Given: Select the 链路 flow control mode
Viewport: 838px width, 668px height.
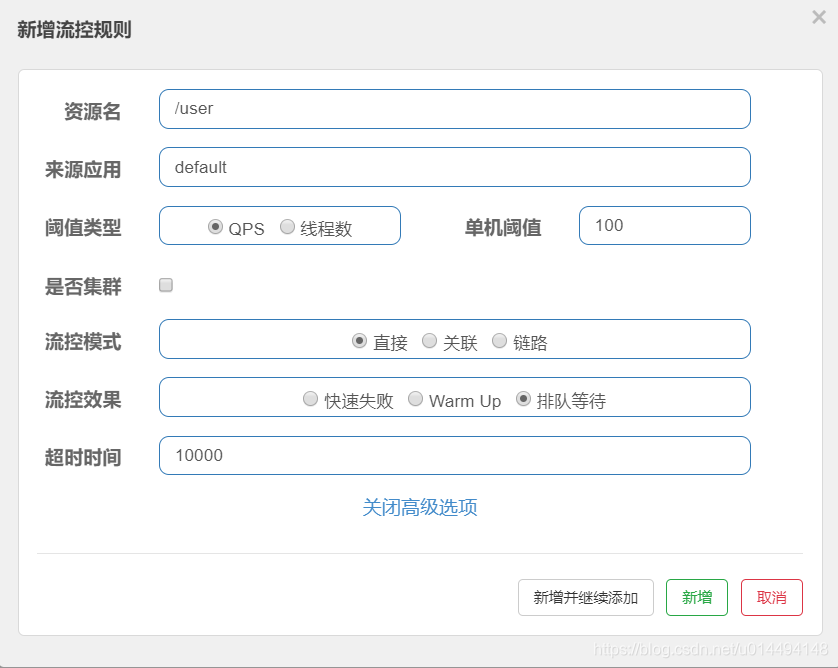Looking at the screenshot, I should click(499, 340).
